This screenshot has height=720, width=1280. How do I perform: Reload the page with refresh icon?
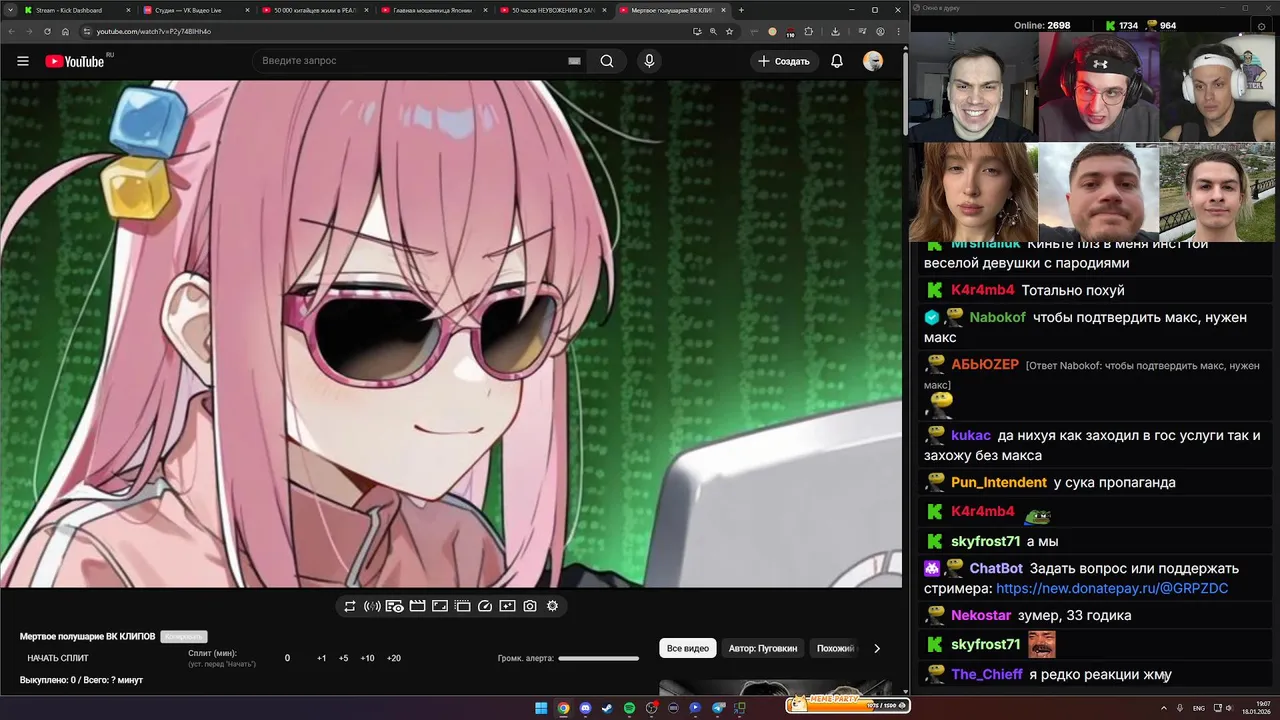[x=48, y=31]
